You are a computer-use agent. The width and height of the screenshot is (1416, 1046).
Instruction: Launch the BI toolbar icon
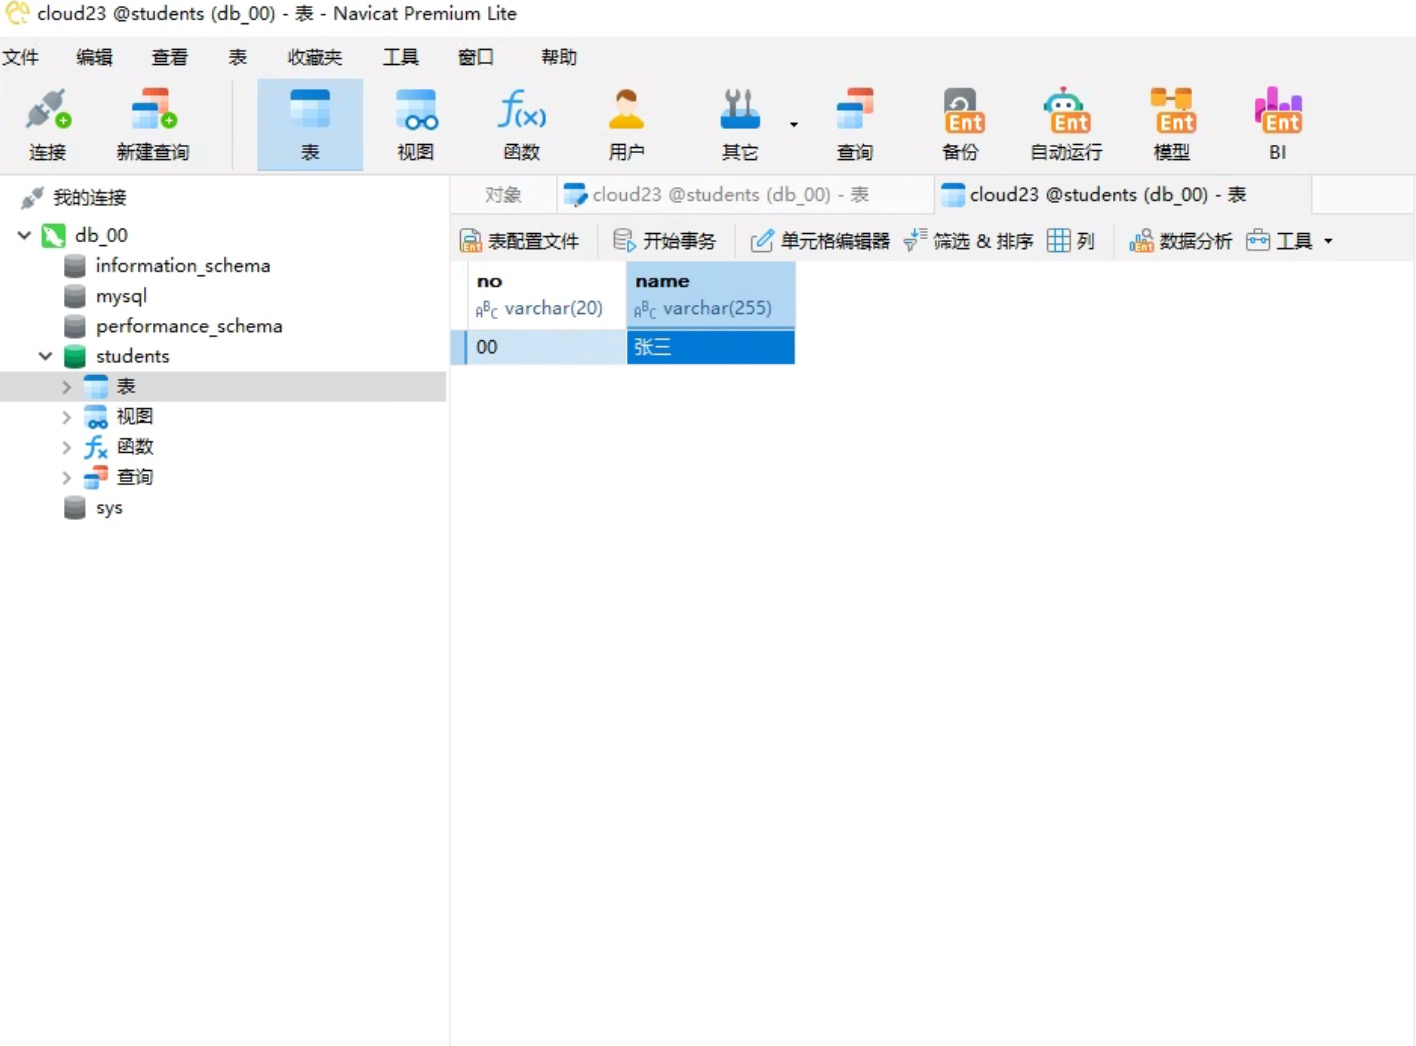[x=1277, y=124]
